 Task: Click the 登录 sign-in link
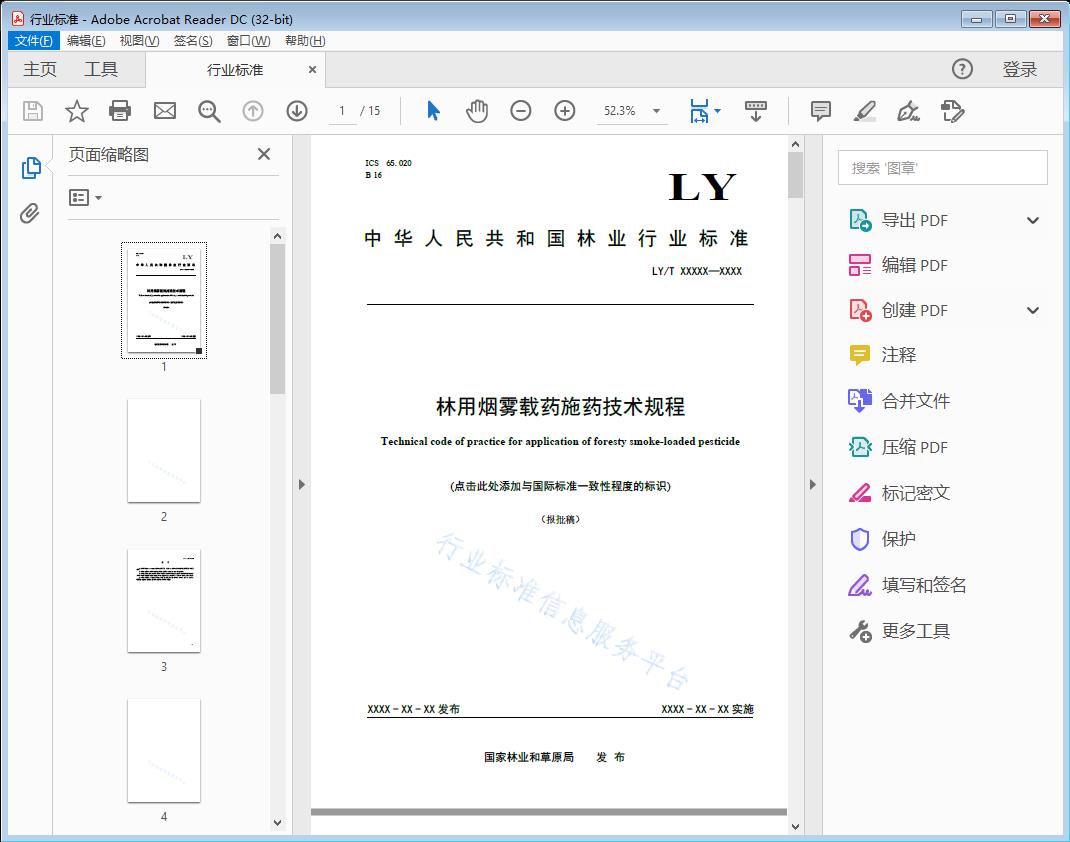pyautogui.click(x=1022, y=69)
